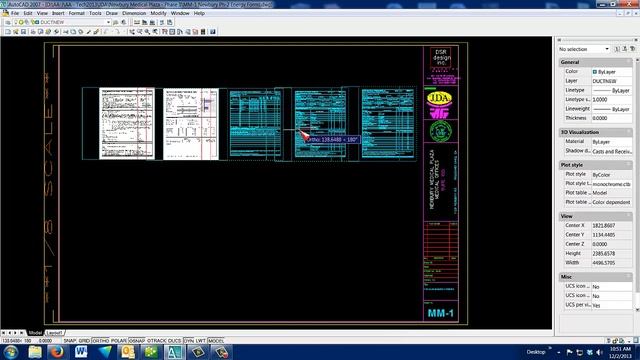Open the DesignCenter toolbar icon
Image resolution: width=640 pixels, height=360 pixels.
(171, 31)
